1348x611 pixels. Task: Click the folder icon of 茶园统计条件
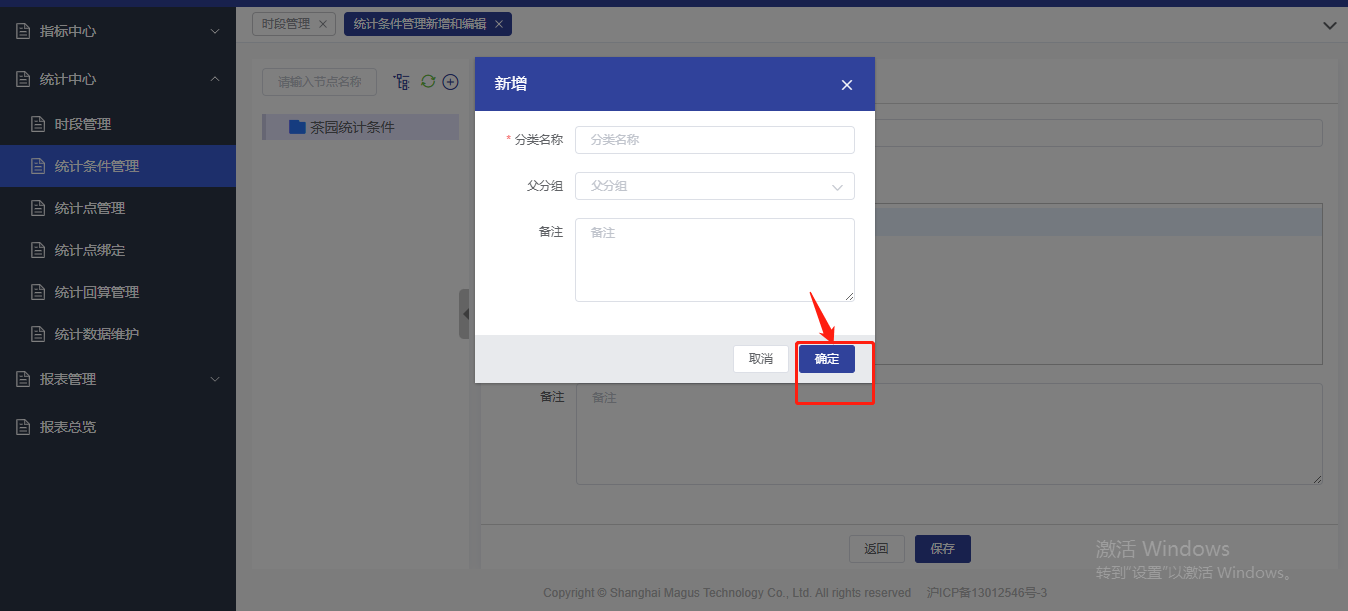click(x=297, y=127)
